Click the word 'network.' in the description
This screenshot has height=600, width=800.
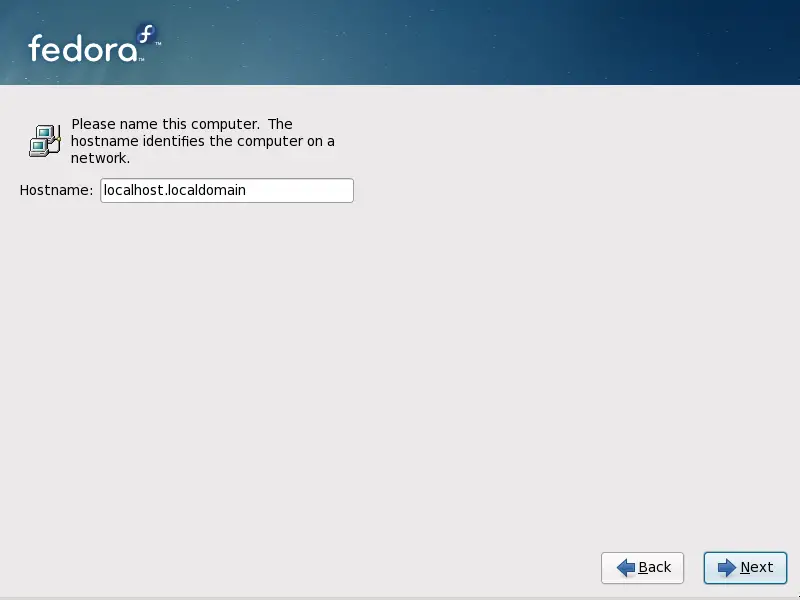pos(100,158)
